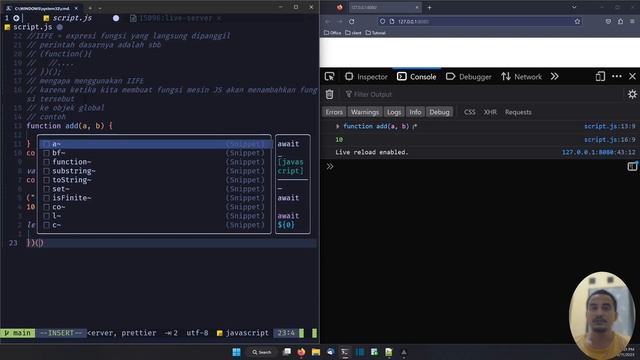Select the 'set~' snippet completion
This screenshot has height=360, width=640.
(x=155, y=189)
